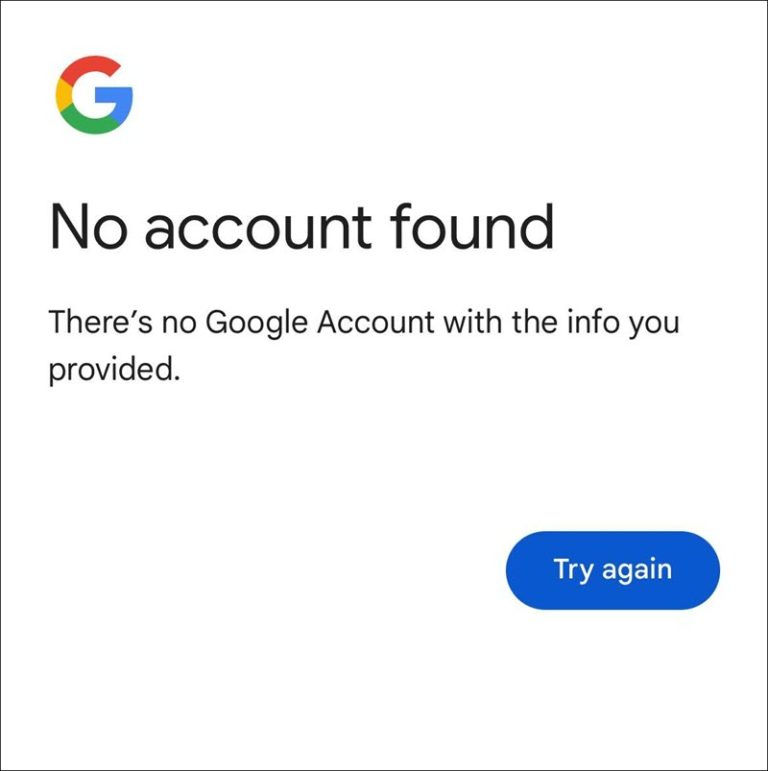Retry sign-in with Try again
768x771 pixels.
tap(613, 570)
